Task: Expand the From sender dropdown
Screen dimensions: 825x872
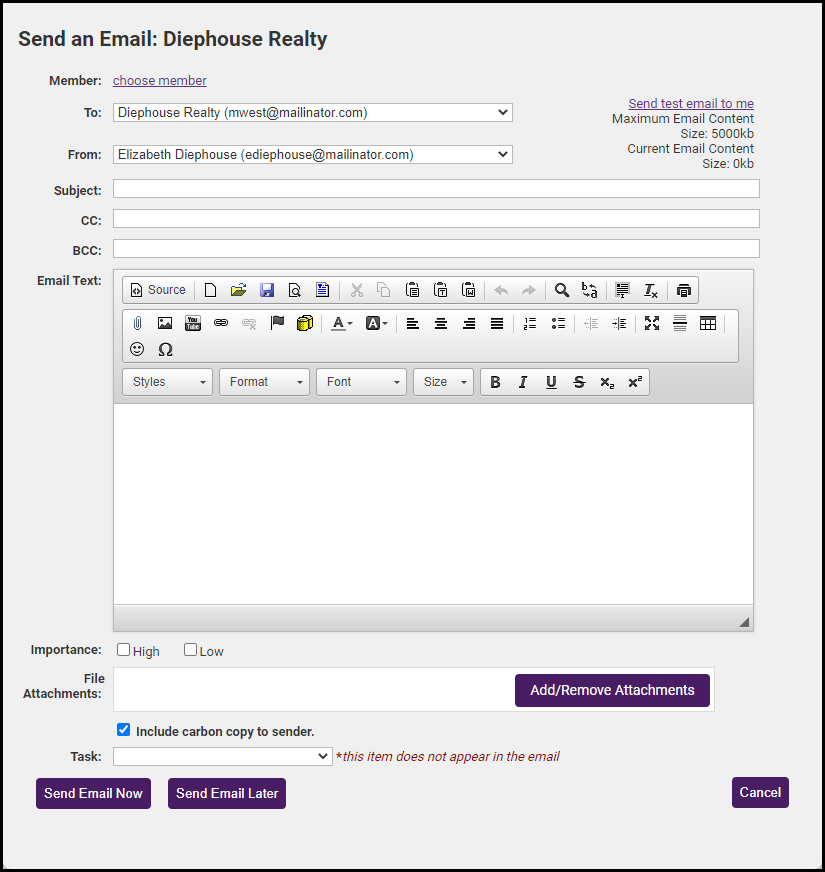Action: pyautogui.click(x=312, y=155)
